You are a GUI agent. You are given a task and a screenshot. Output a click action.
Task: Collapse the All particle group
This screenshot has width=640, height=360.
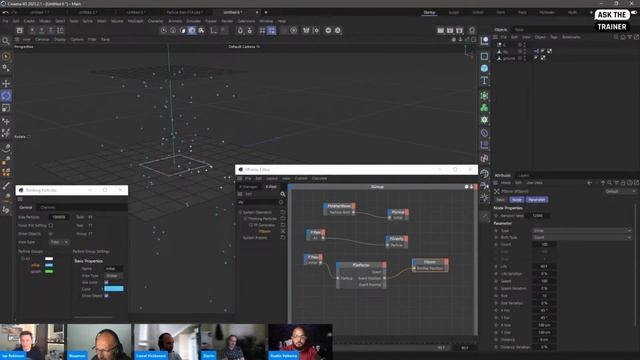22,259
